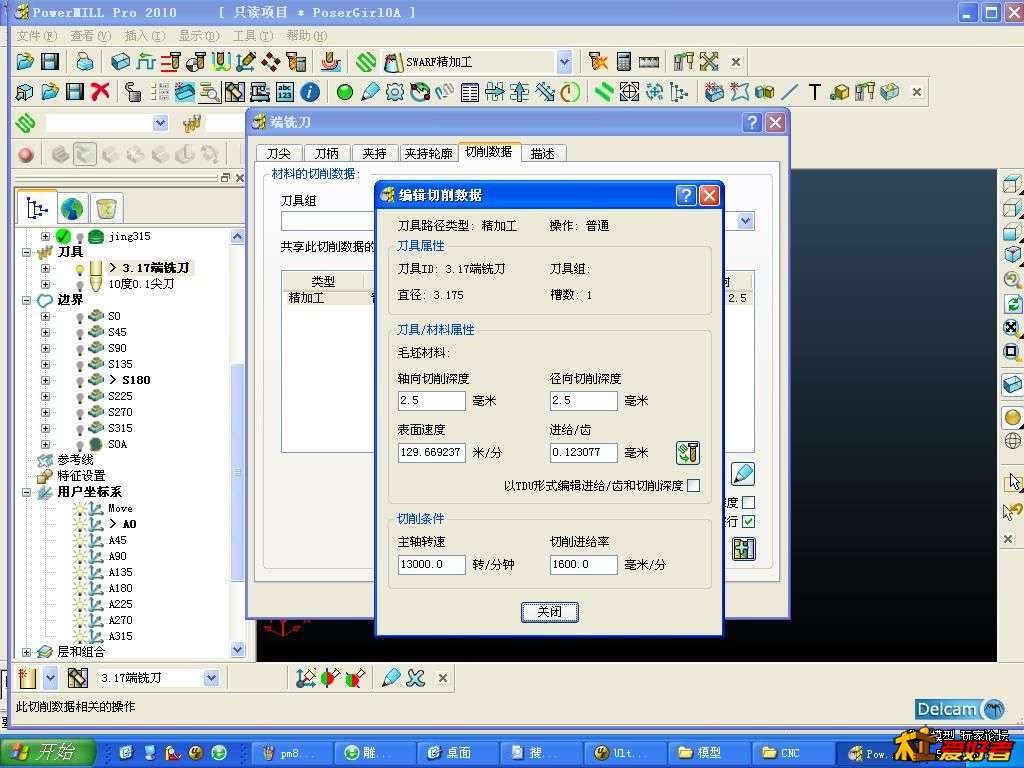Click the green stripes toolpath icon in top toolbar
Image resolution: width=1024 pixels, height=768 pixels.
coord(366,62)
